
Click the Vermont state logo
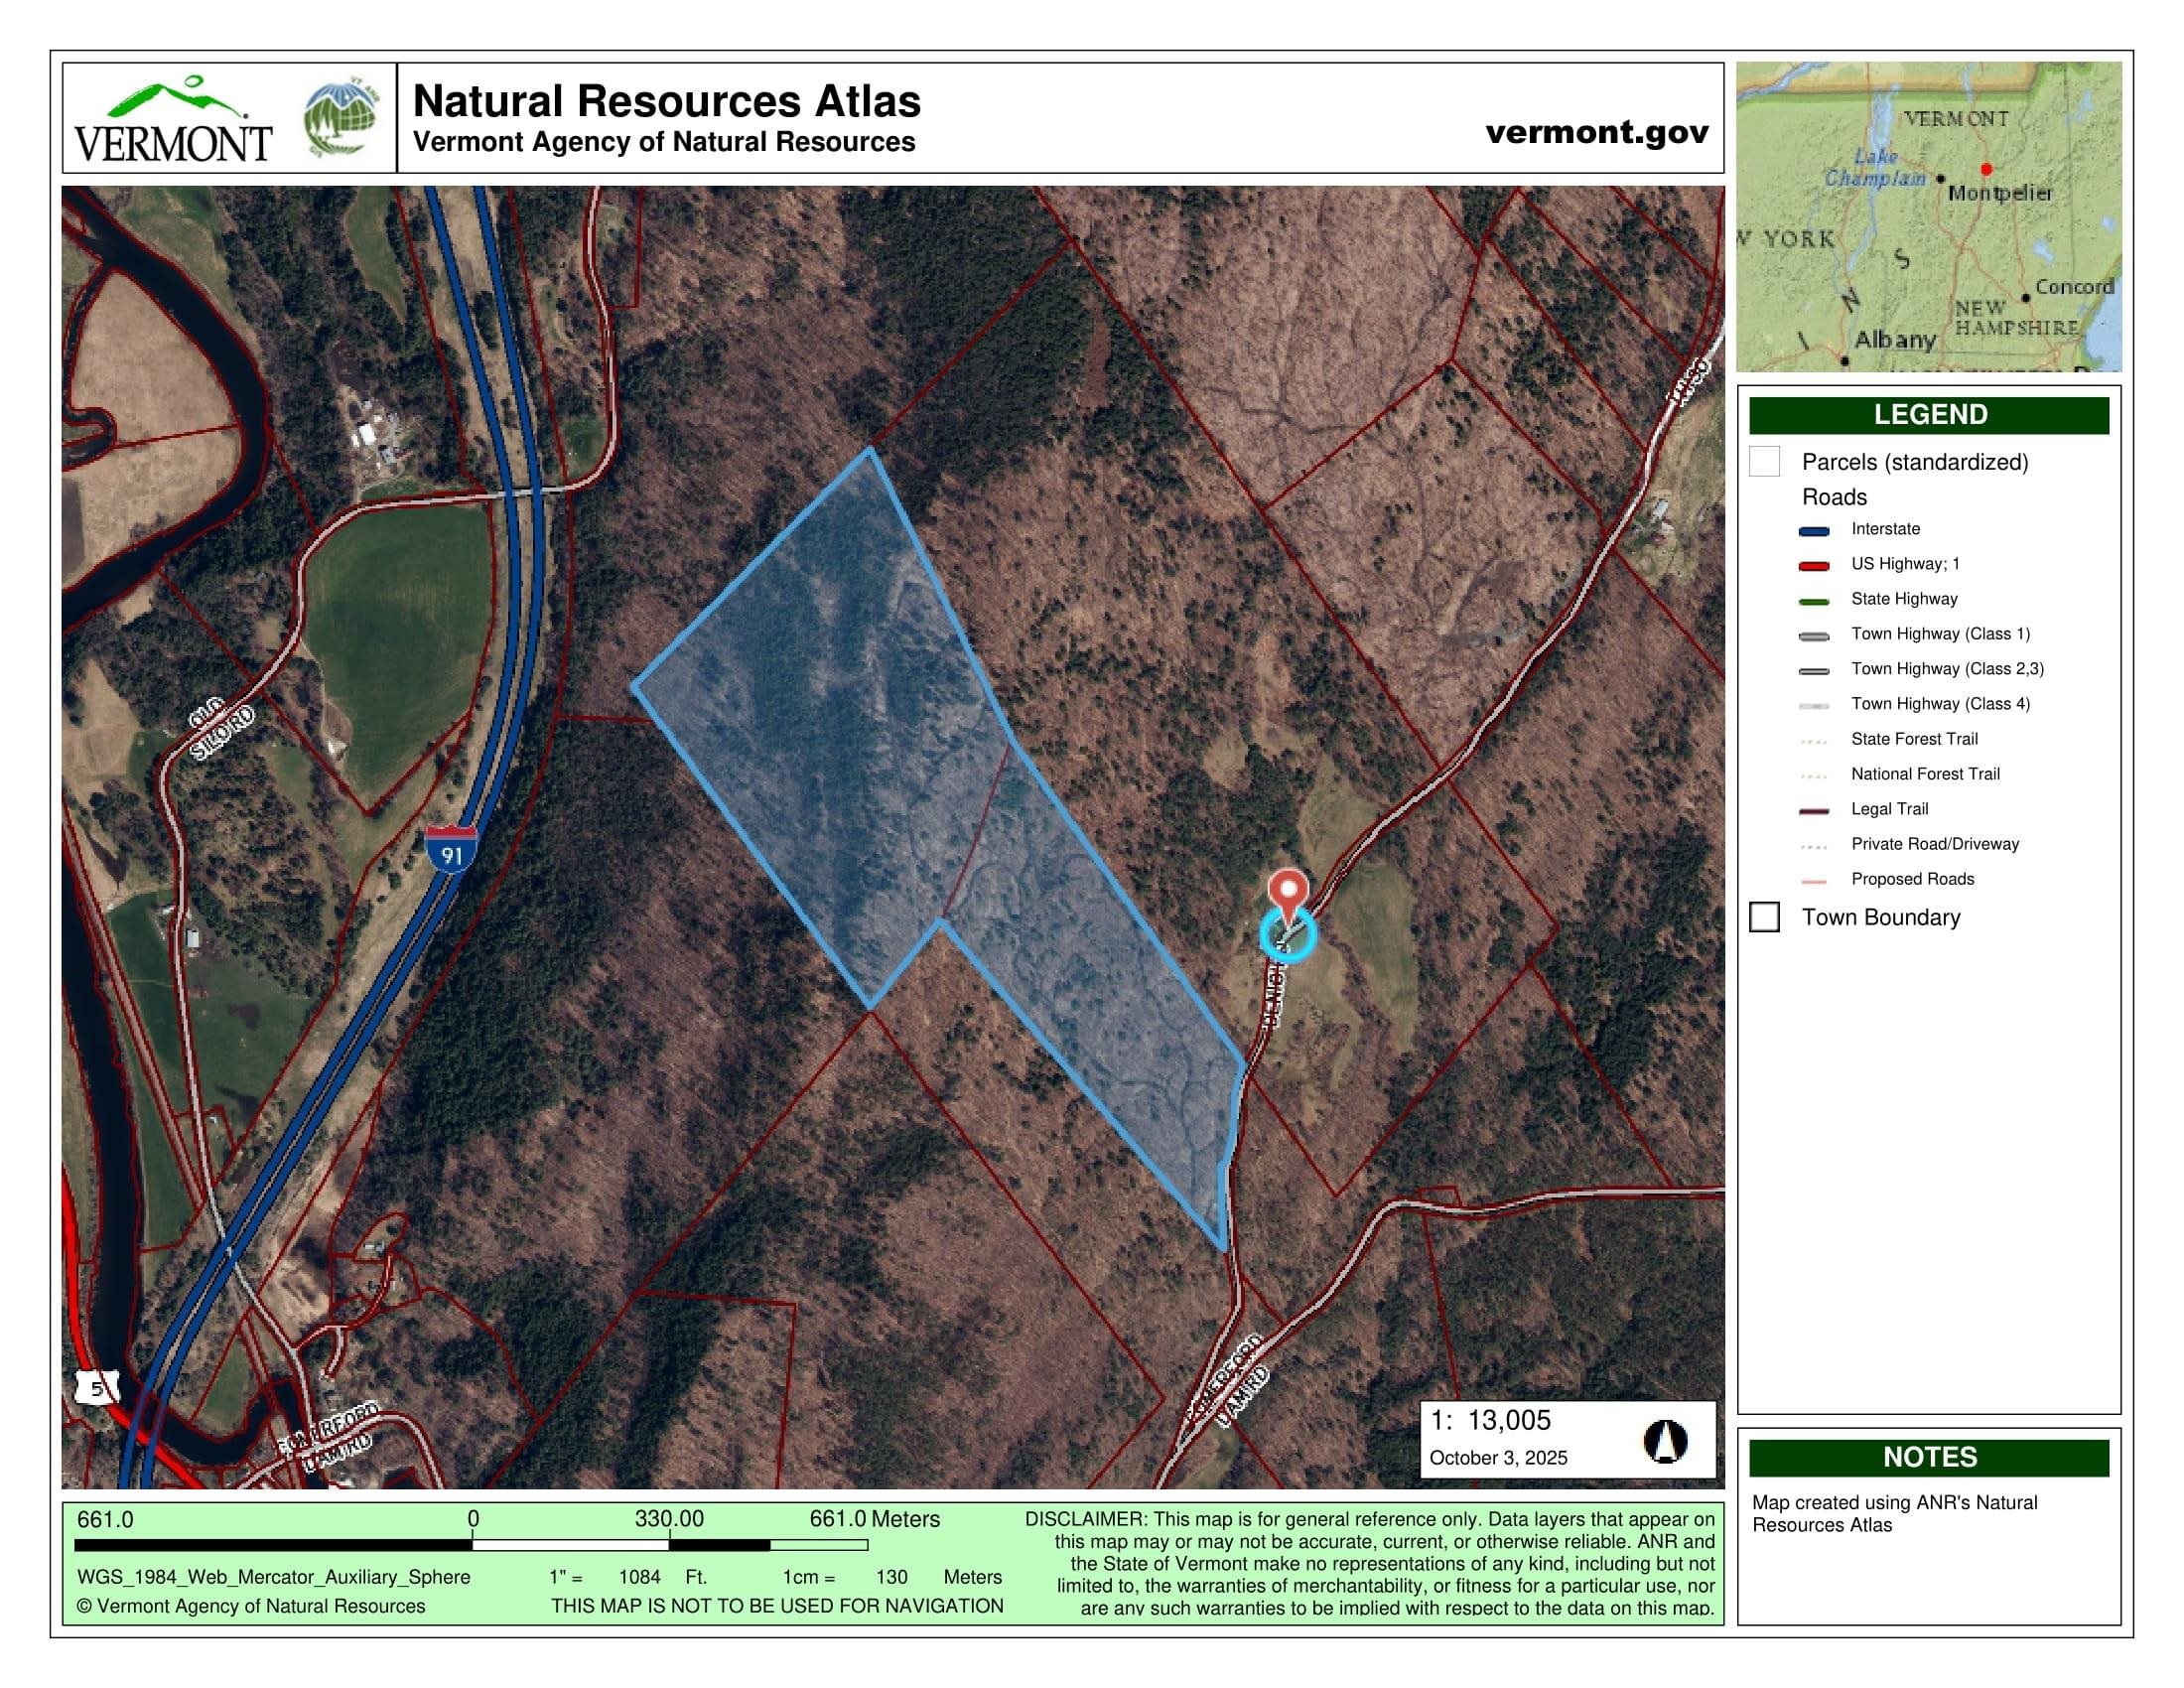[173, 119]
